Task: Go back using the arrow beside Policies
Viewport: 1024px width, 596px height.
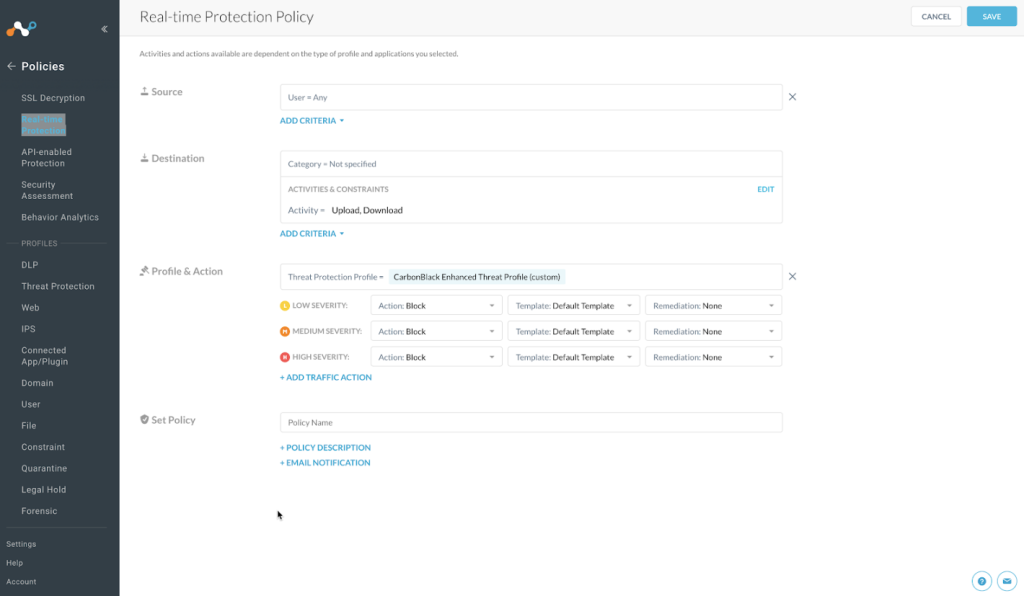Action: [11, 66]
